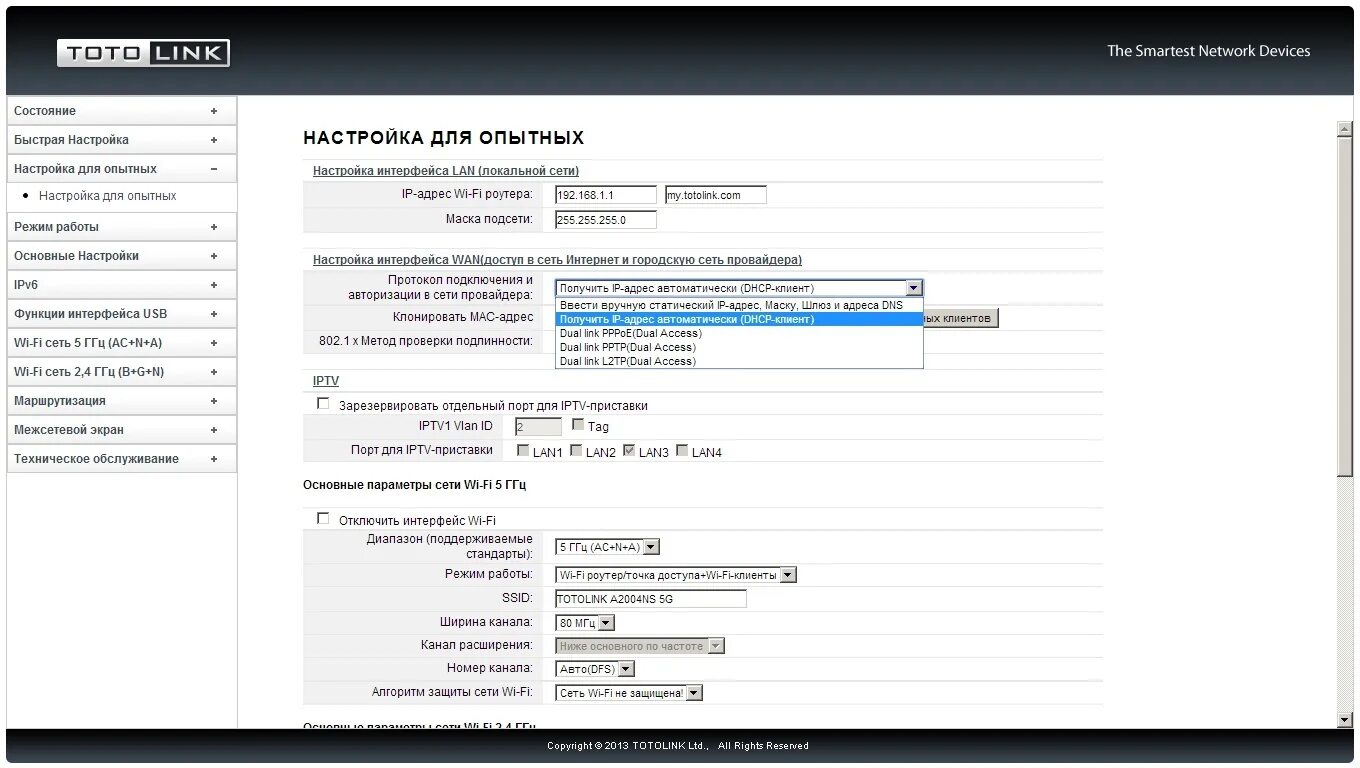
Task: Click the Настройка интерфейса WAN section heading
Action: click(x=557, y=260)
